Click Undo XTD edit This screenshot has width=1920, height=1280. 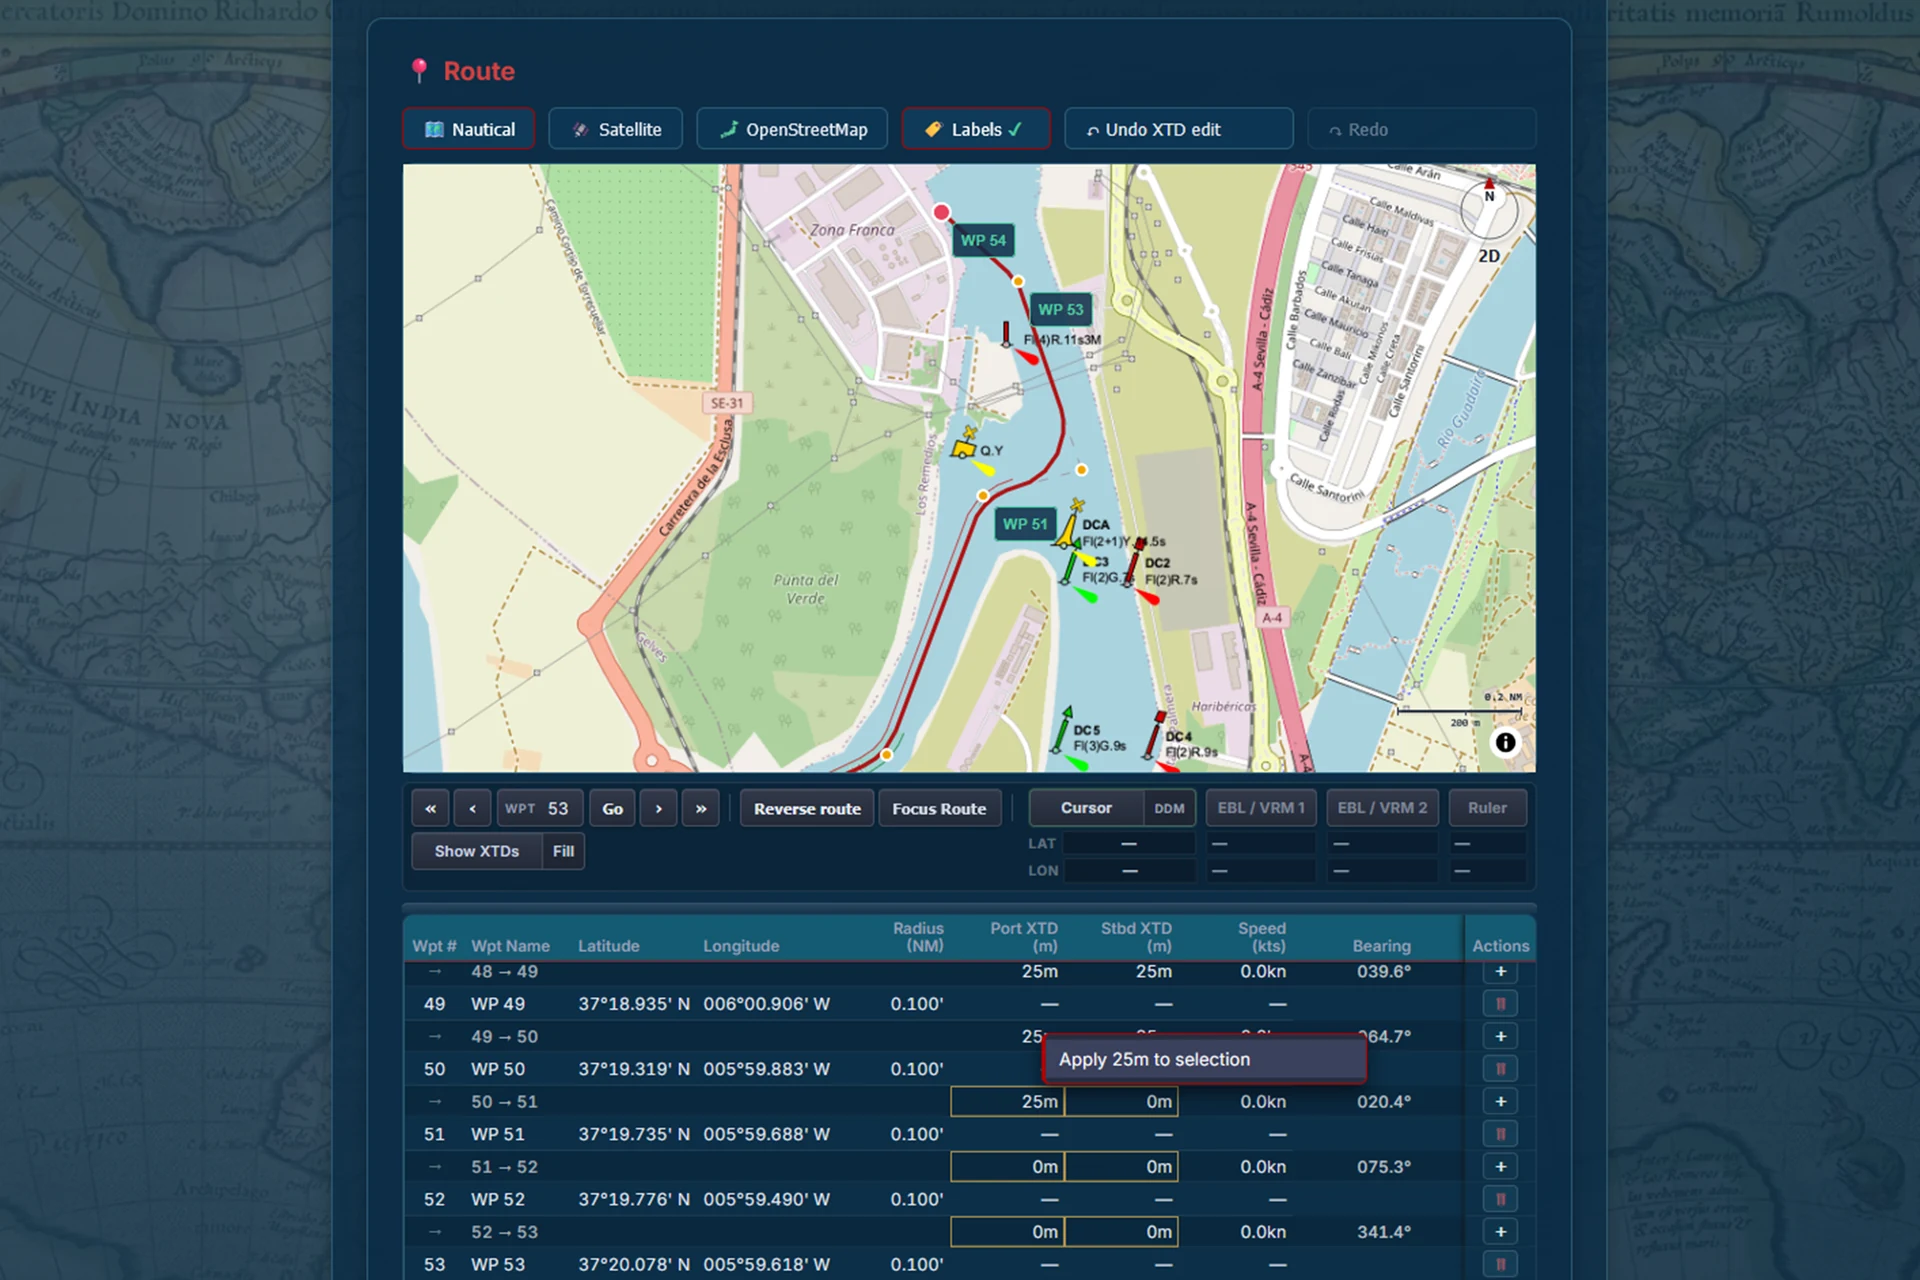click(x=1179, y=129)
